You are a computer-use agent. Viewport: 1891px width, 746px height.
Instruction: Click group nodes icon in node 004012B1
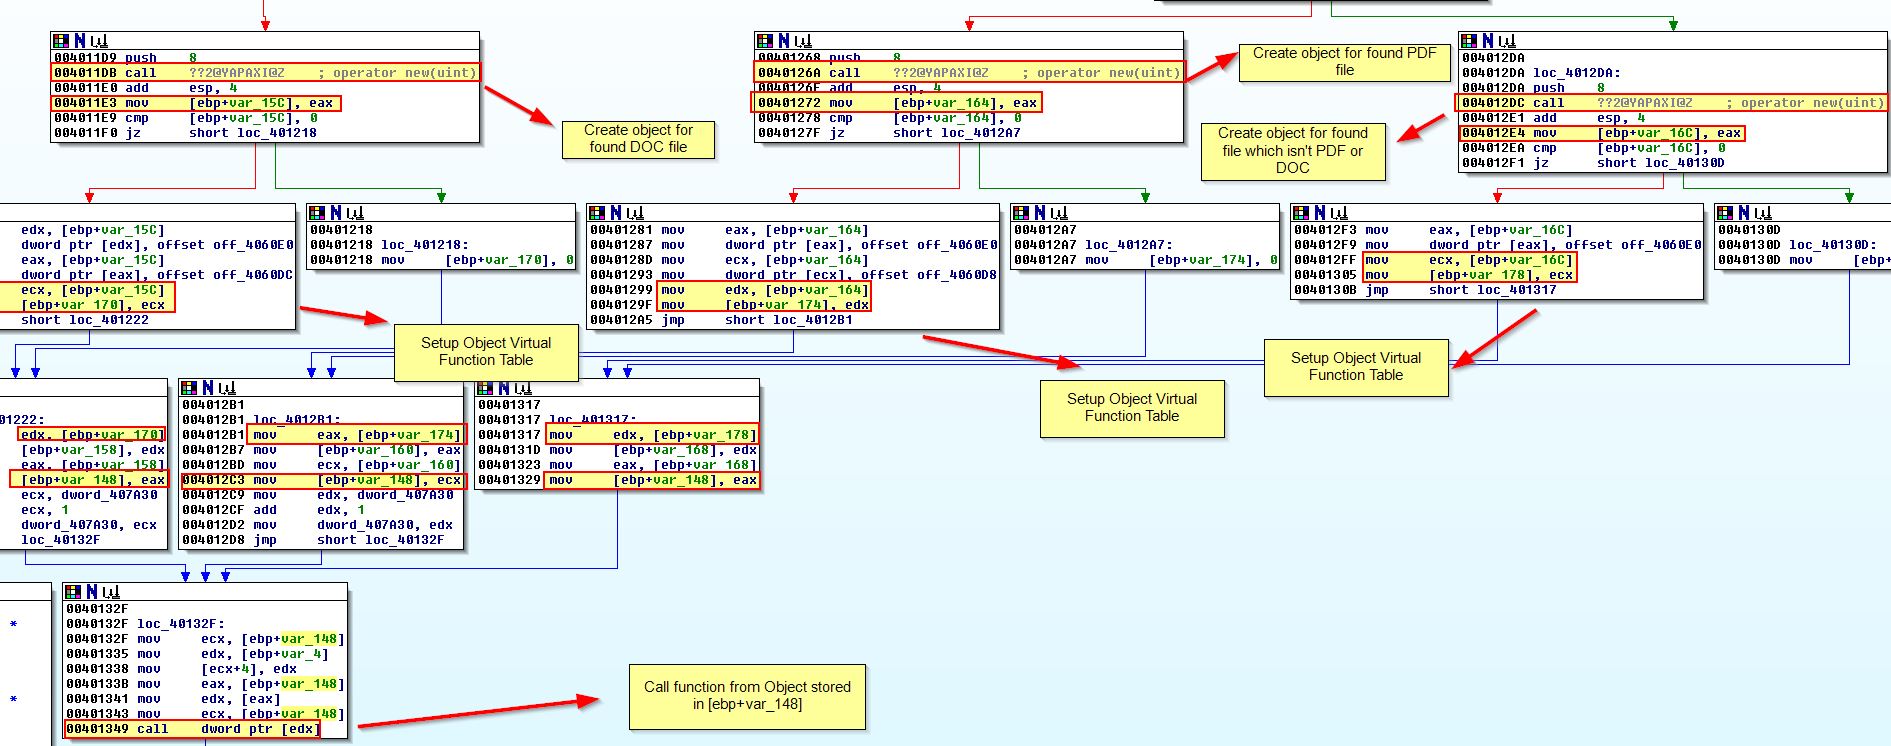[x=227, y=388]
